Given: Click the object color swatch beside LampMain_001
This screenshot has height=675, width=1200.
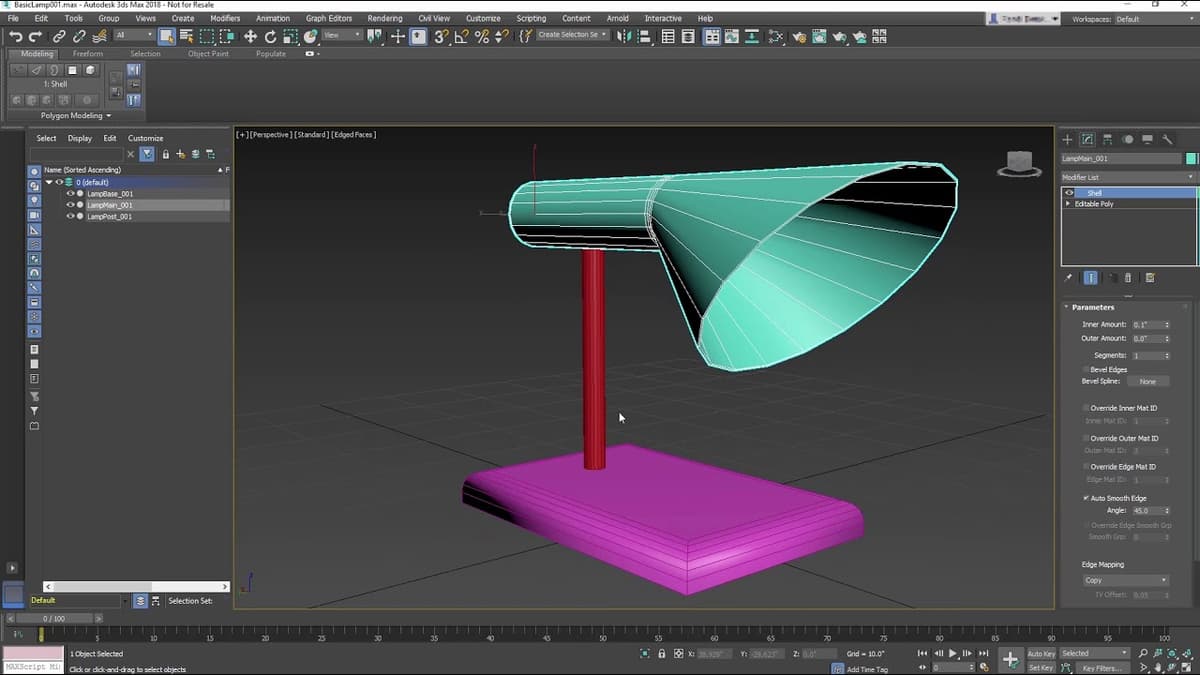Looking at the screenshot, I should click(1191, 159).
